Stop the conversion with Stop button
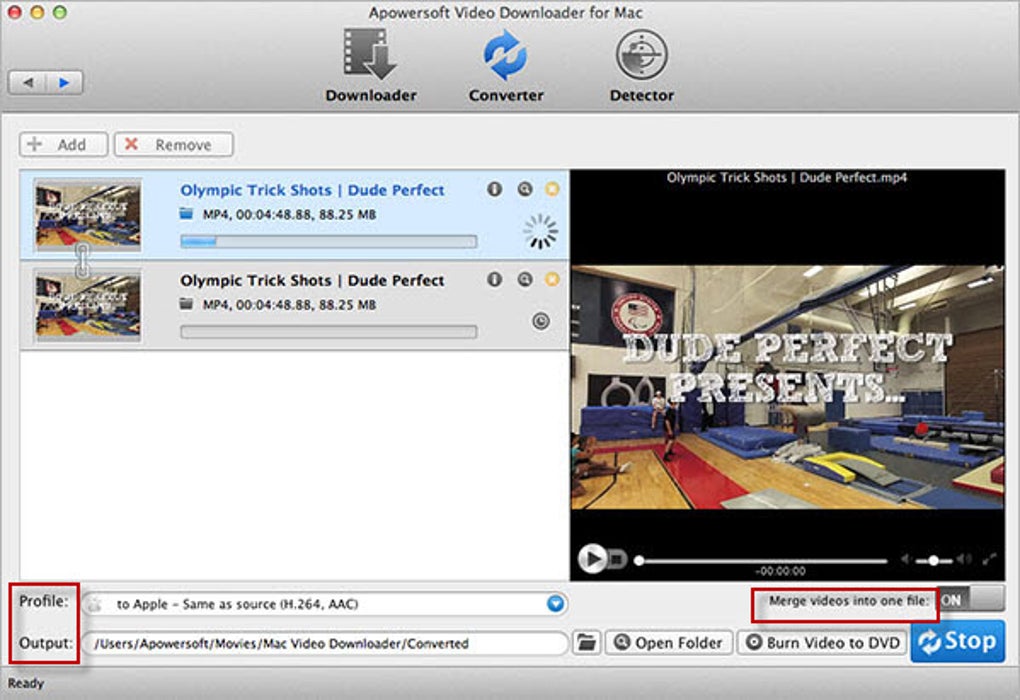 (x=958, y=641)
